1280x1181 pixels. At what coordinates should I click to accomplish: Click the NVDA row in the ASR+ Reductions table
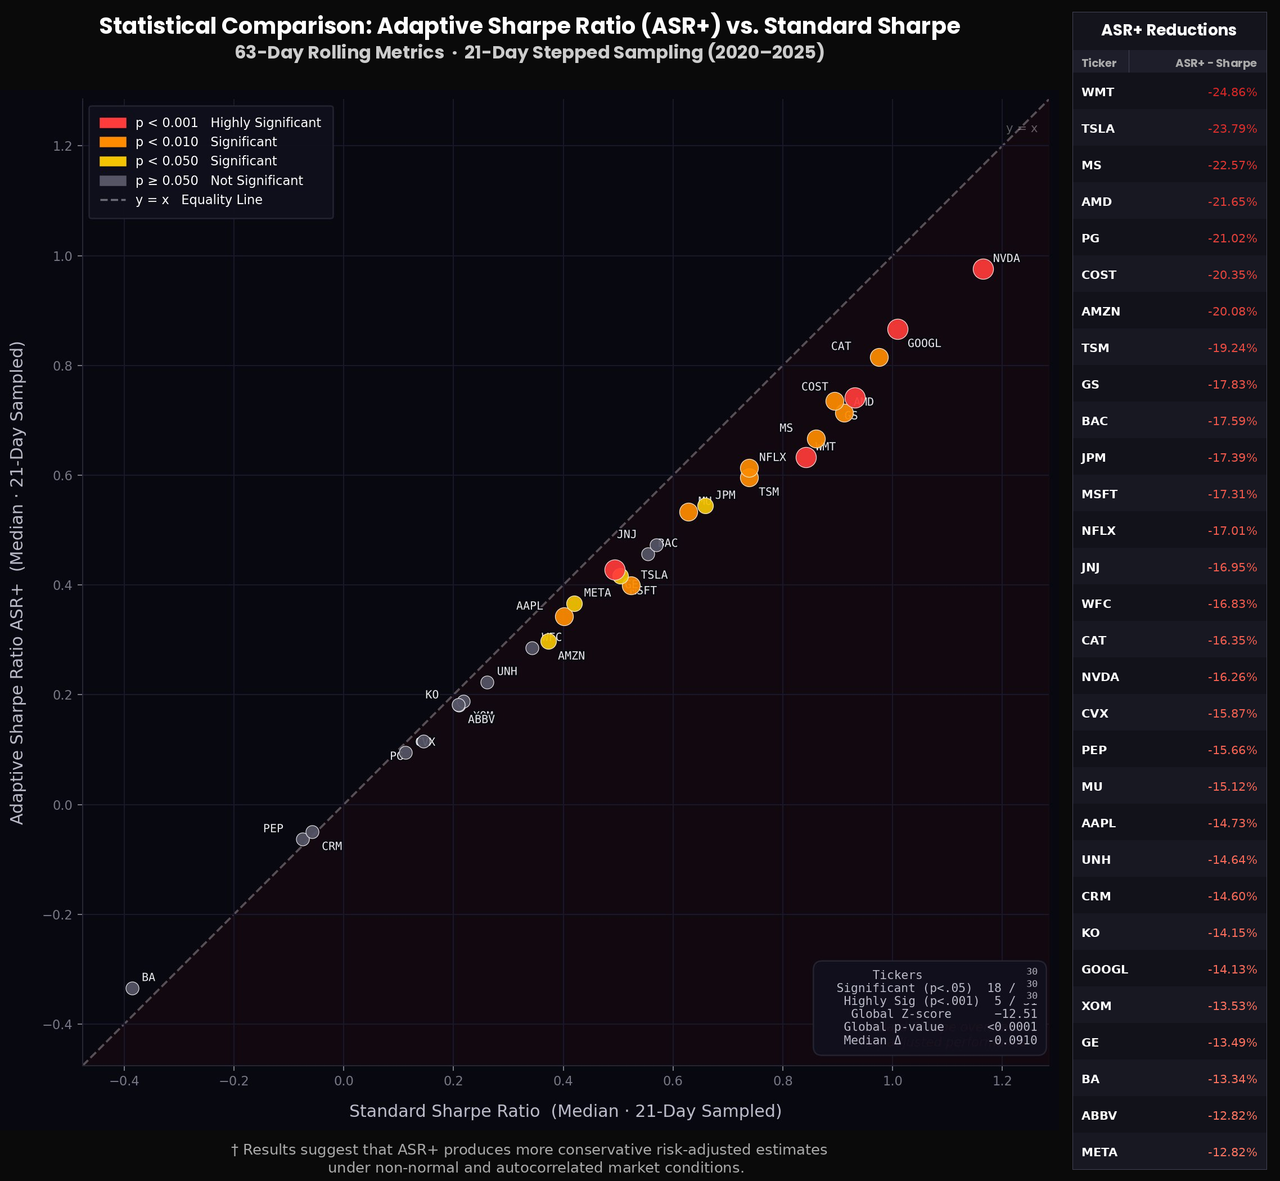coord(1169,677)
